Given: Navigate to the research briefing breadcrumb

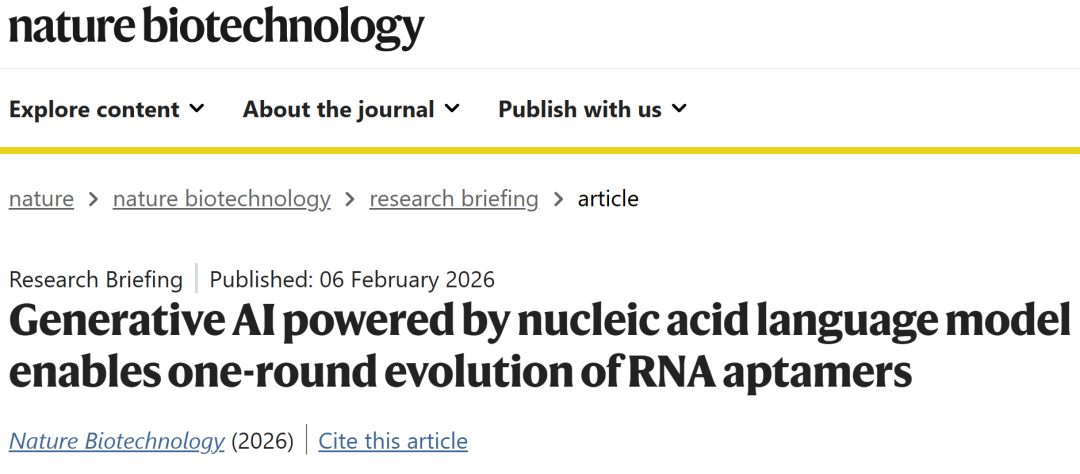Looking at the screenshot, I should click(453, 199).
